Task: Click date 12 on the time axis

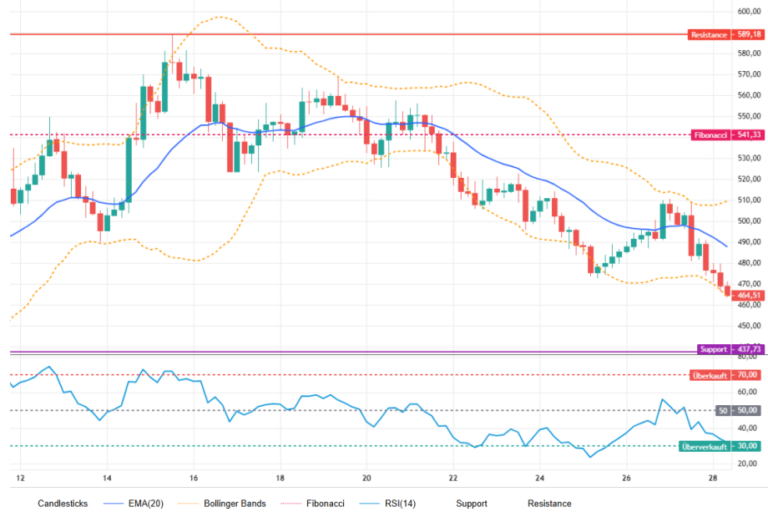Action: [20, 478]
